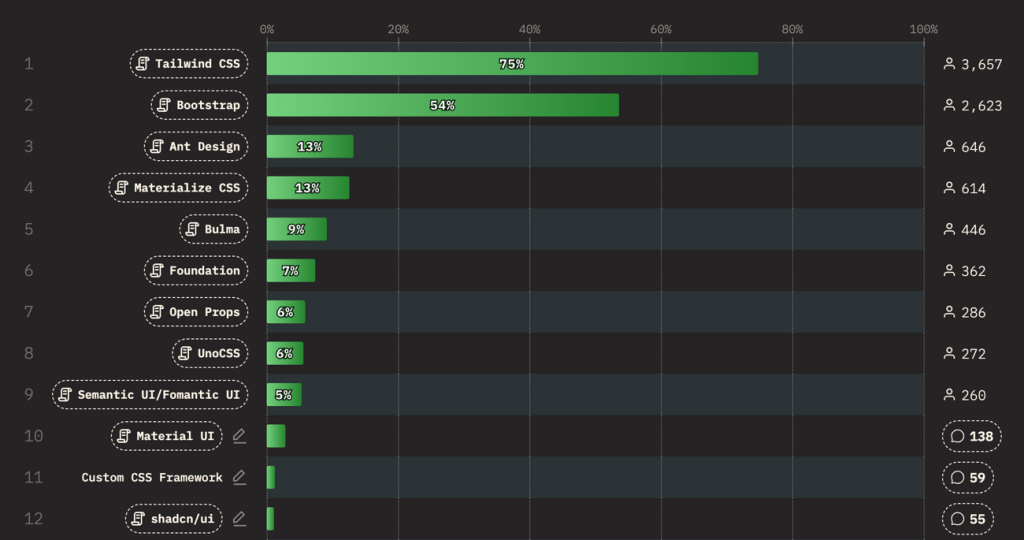
Task: Click the Material UI label pill
Action: pyautogui.click(x=167, y=436)
